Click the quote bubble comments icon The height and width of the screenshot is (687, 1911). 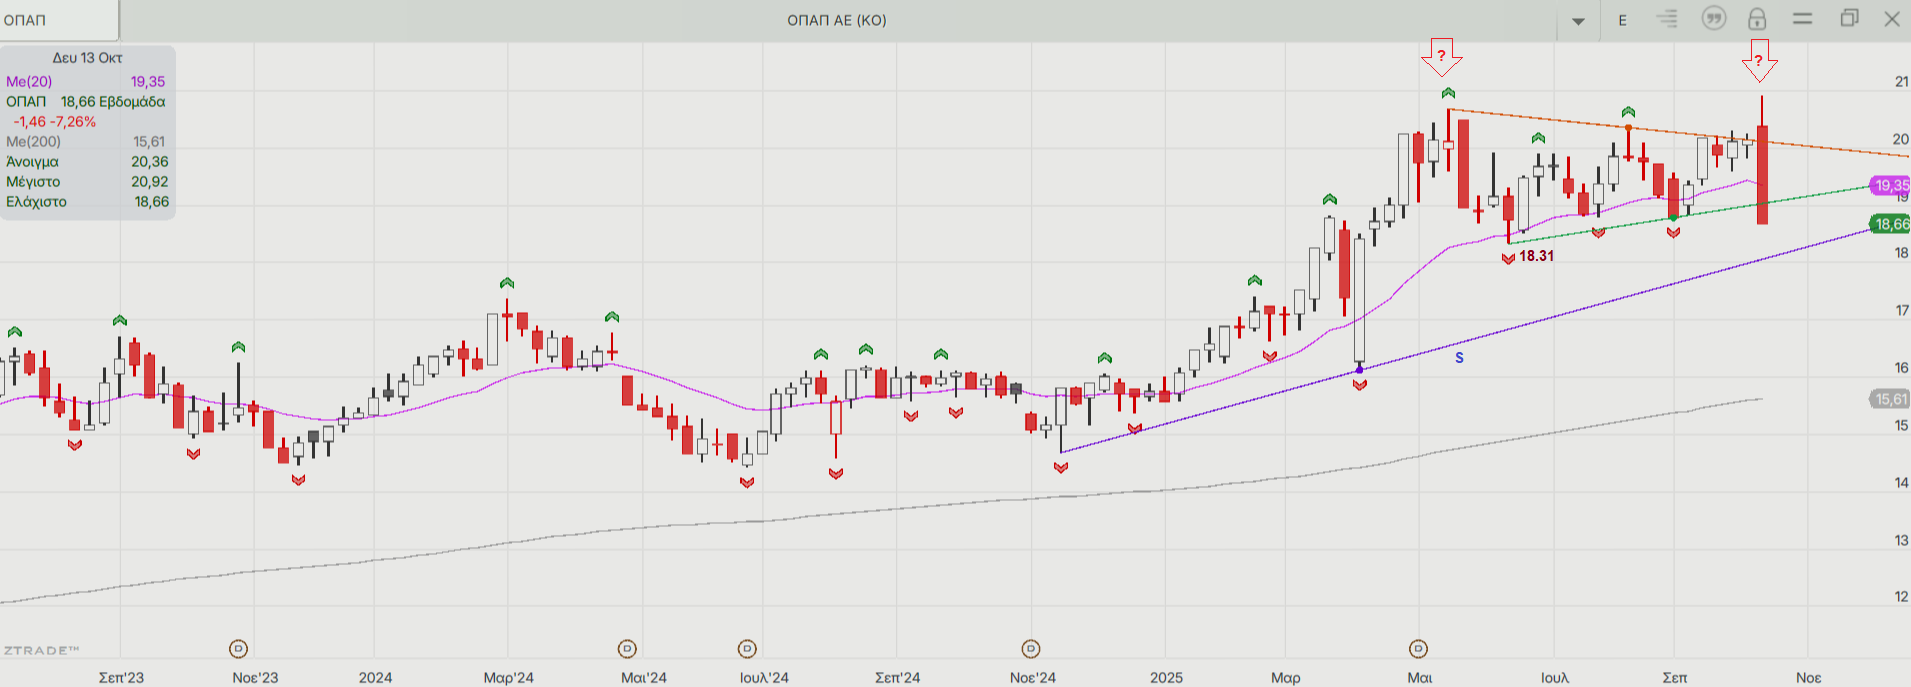tap(1714, 19)
